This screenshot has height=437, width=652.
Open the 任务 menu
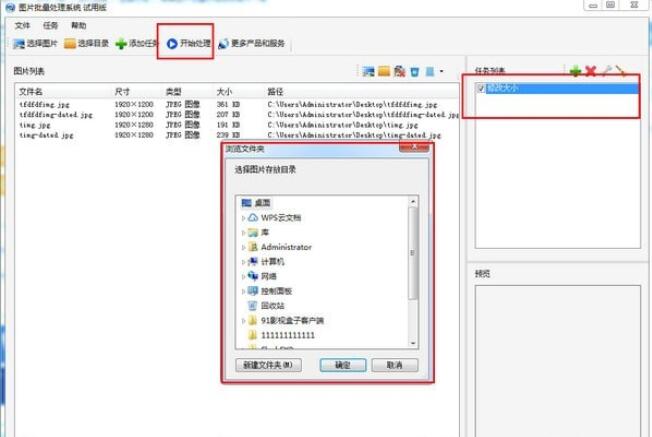click(50, 26)
